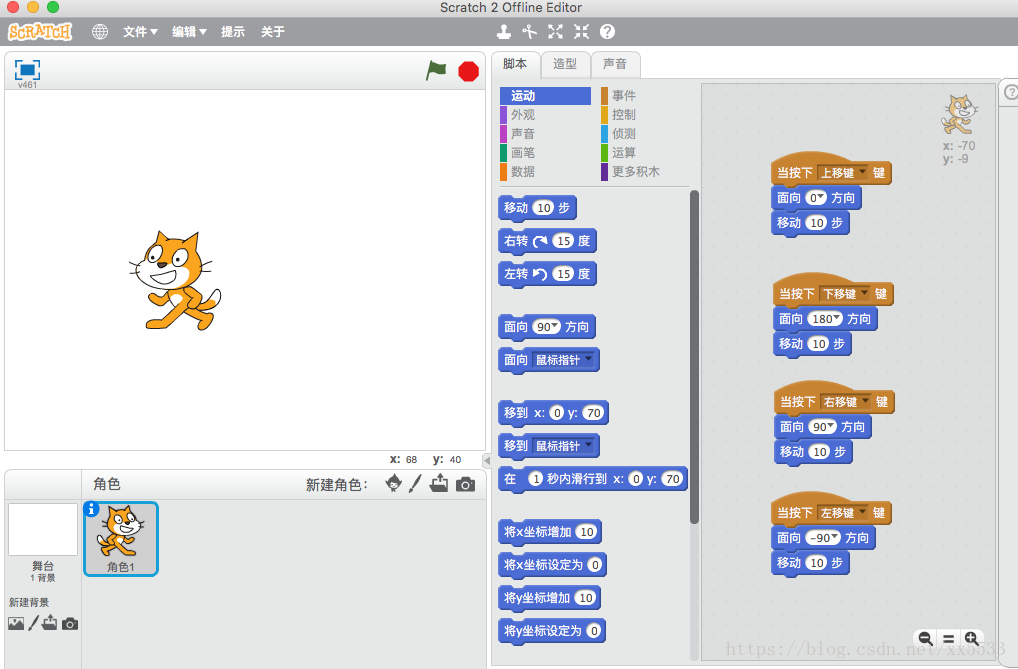1018x669 pixels.
Task: Select the 角色1 sprite thumbnail
Action: (x=121, y=538)
